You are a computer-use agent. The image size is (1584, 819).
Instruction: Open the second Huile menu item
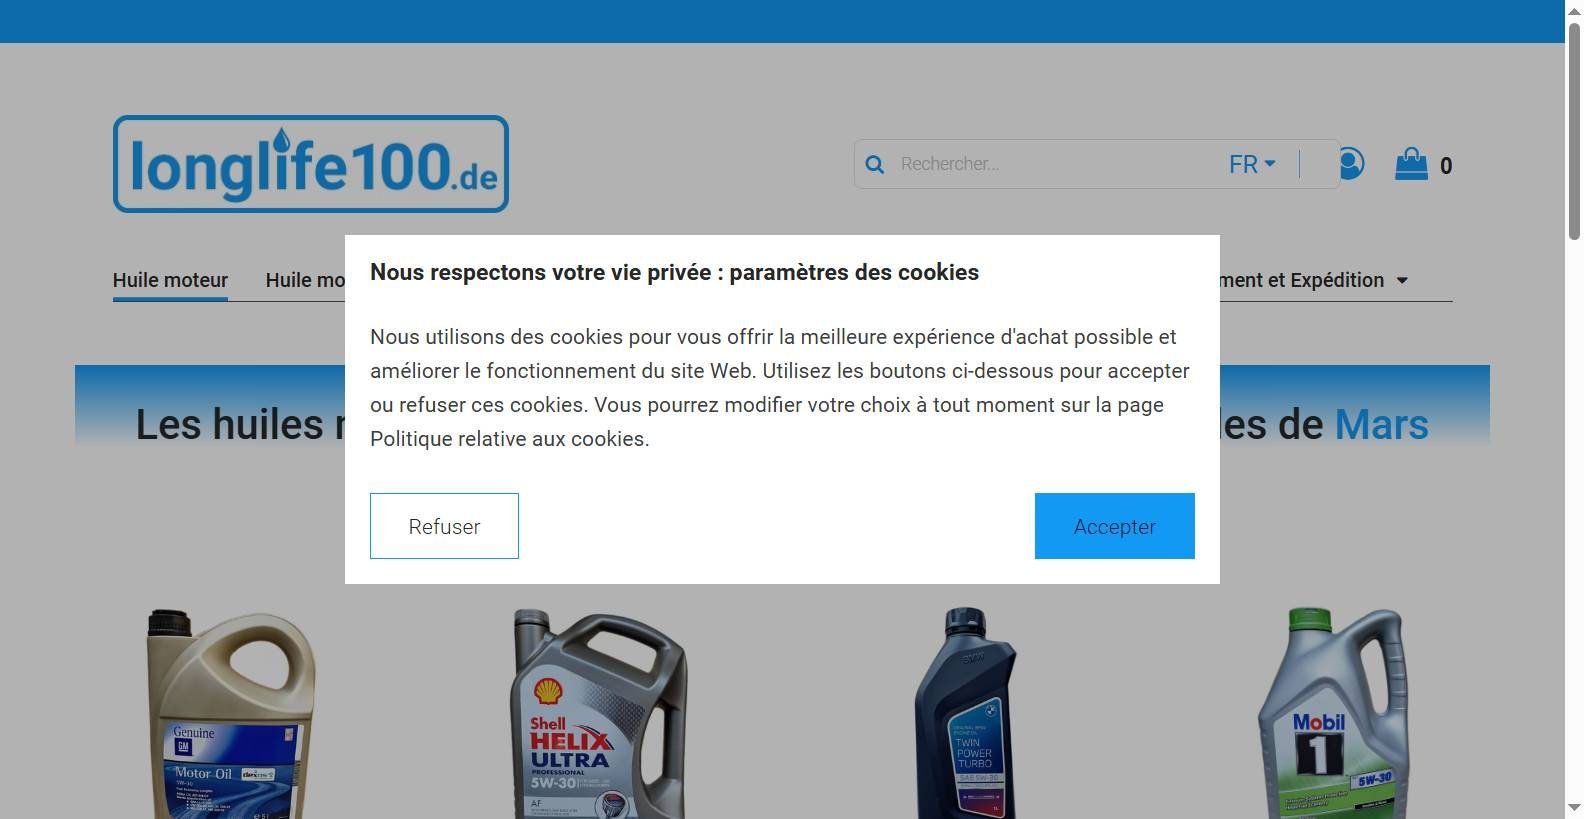[x=305, y=280]
